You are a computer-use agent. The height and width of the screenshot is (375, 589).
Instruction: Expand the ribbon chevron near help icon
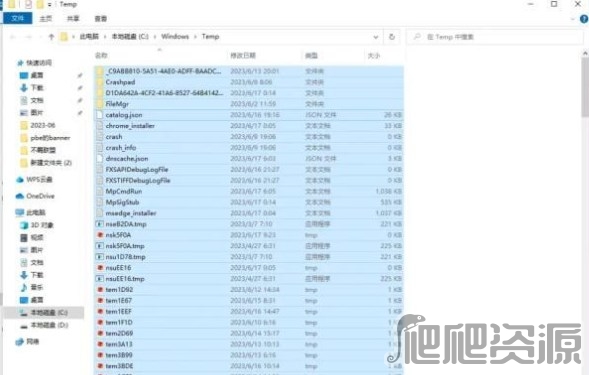573,19
